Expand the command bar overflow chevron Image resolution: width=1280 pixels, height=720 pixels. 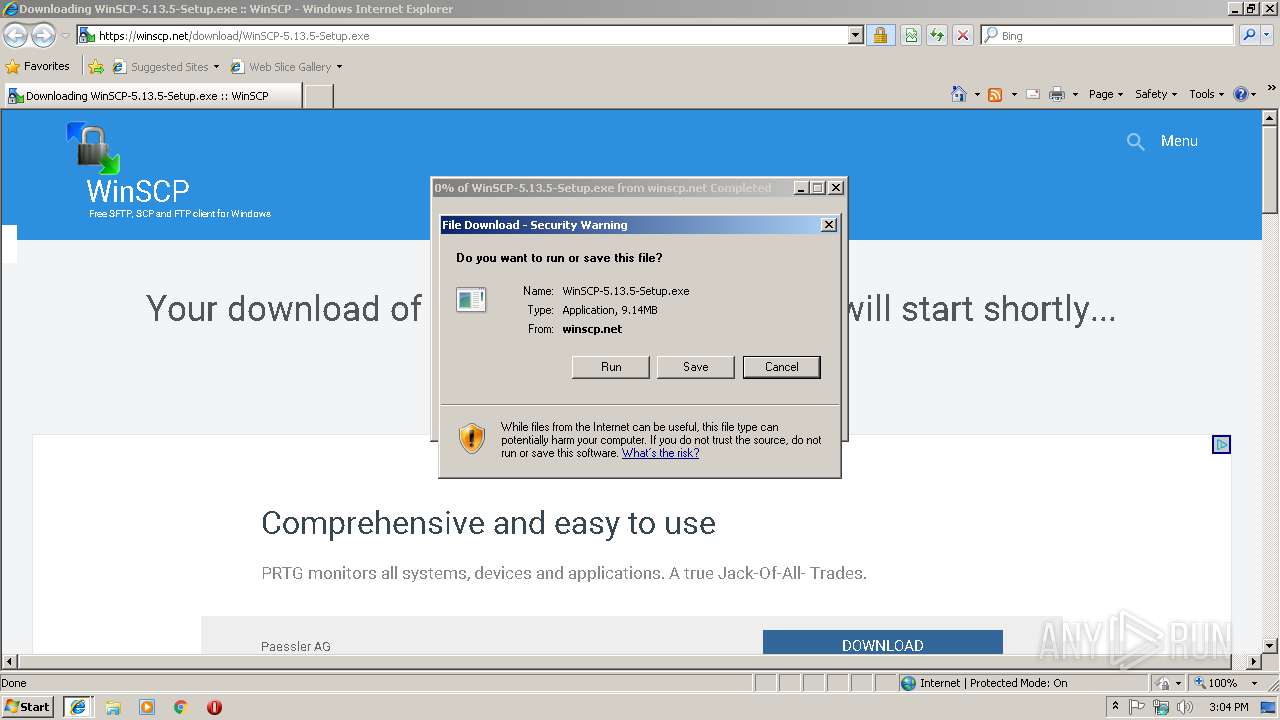coord(1272,88)
